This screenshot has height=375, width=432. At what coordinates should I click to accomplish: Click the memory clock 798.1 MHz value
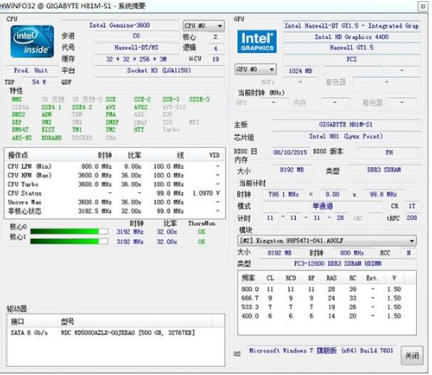tap(283, 194)
